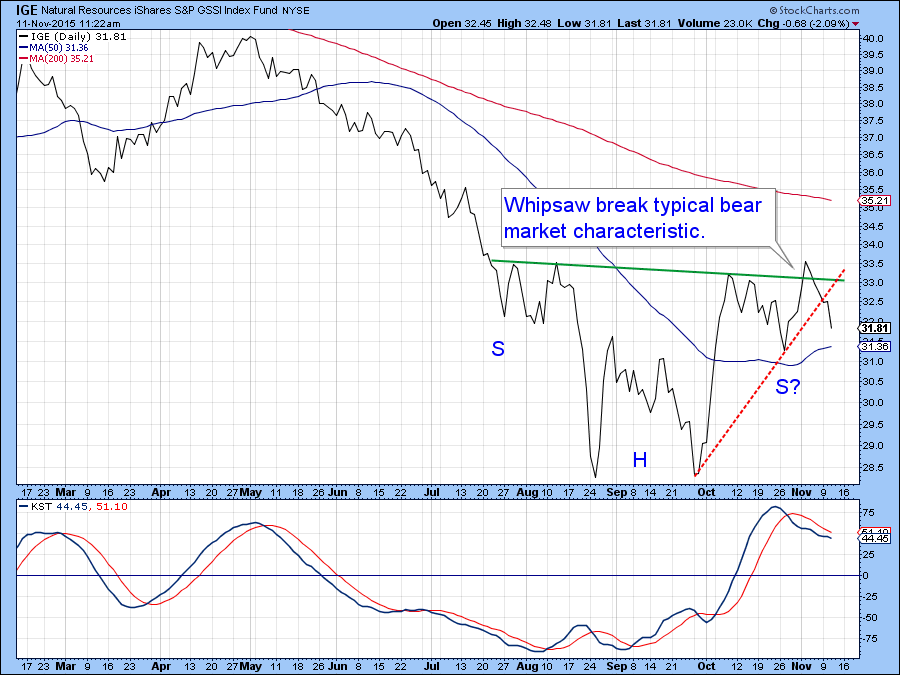Click the May label on the KST panel date axis
The image size is (900, 675).
coord(251,666)
